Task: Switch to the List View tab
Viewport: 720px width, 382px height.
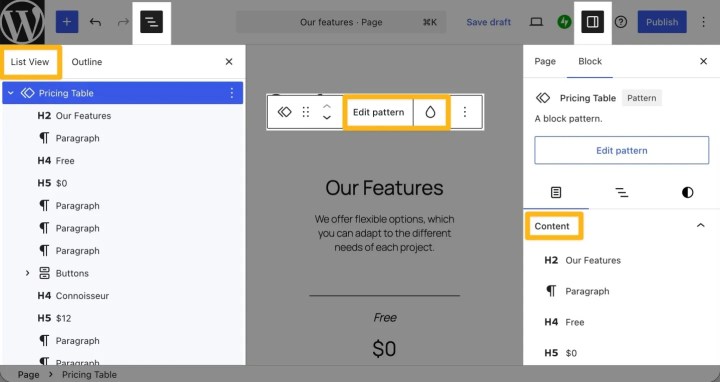Action: click(30, 62)
